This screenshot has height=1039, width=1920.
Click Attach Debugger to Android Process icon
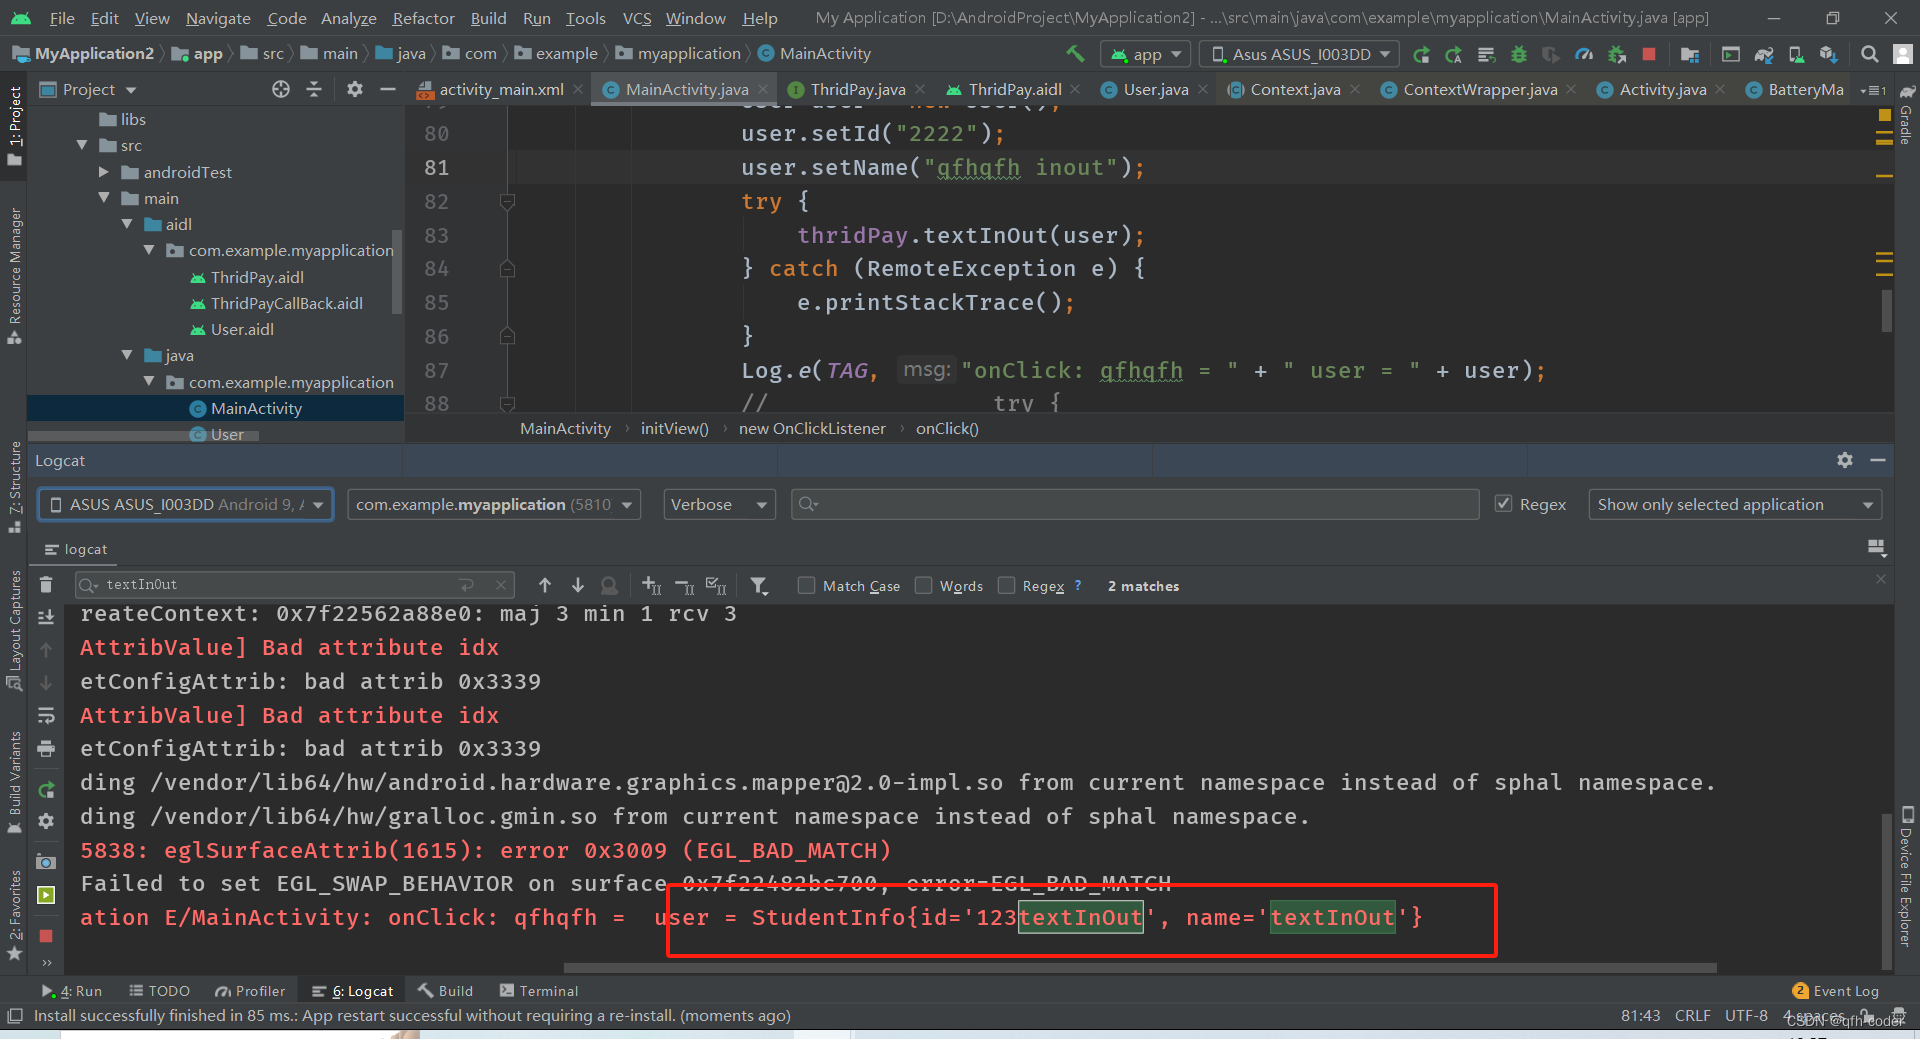click(1617, 54)
